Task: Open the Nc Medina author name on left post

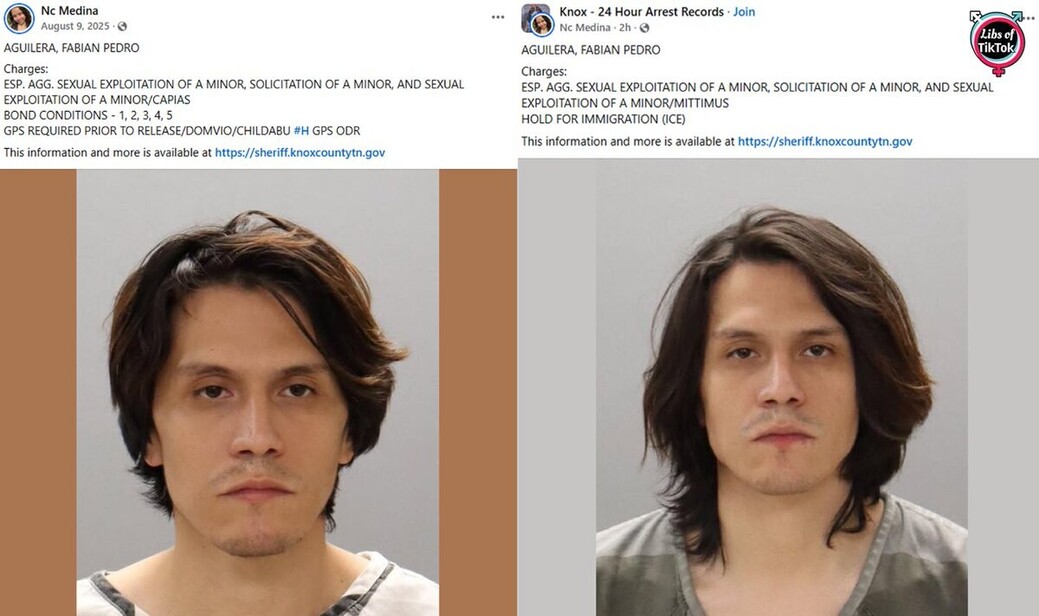Action: point(70,11)
